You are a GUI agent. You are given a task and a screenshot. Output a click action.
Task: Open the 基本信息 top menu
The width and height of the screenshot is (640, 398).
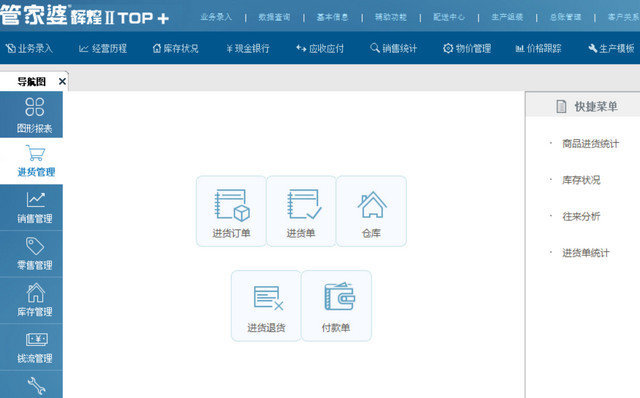point(333,17)
